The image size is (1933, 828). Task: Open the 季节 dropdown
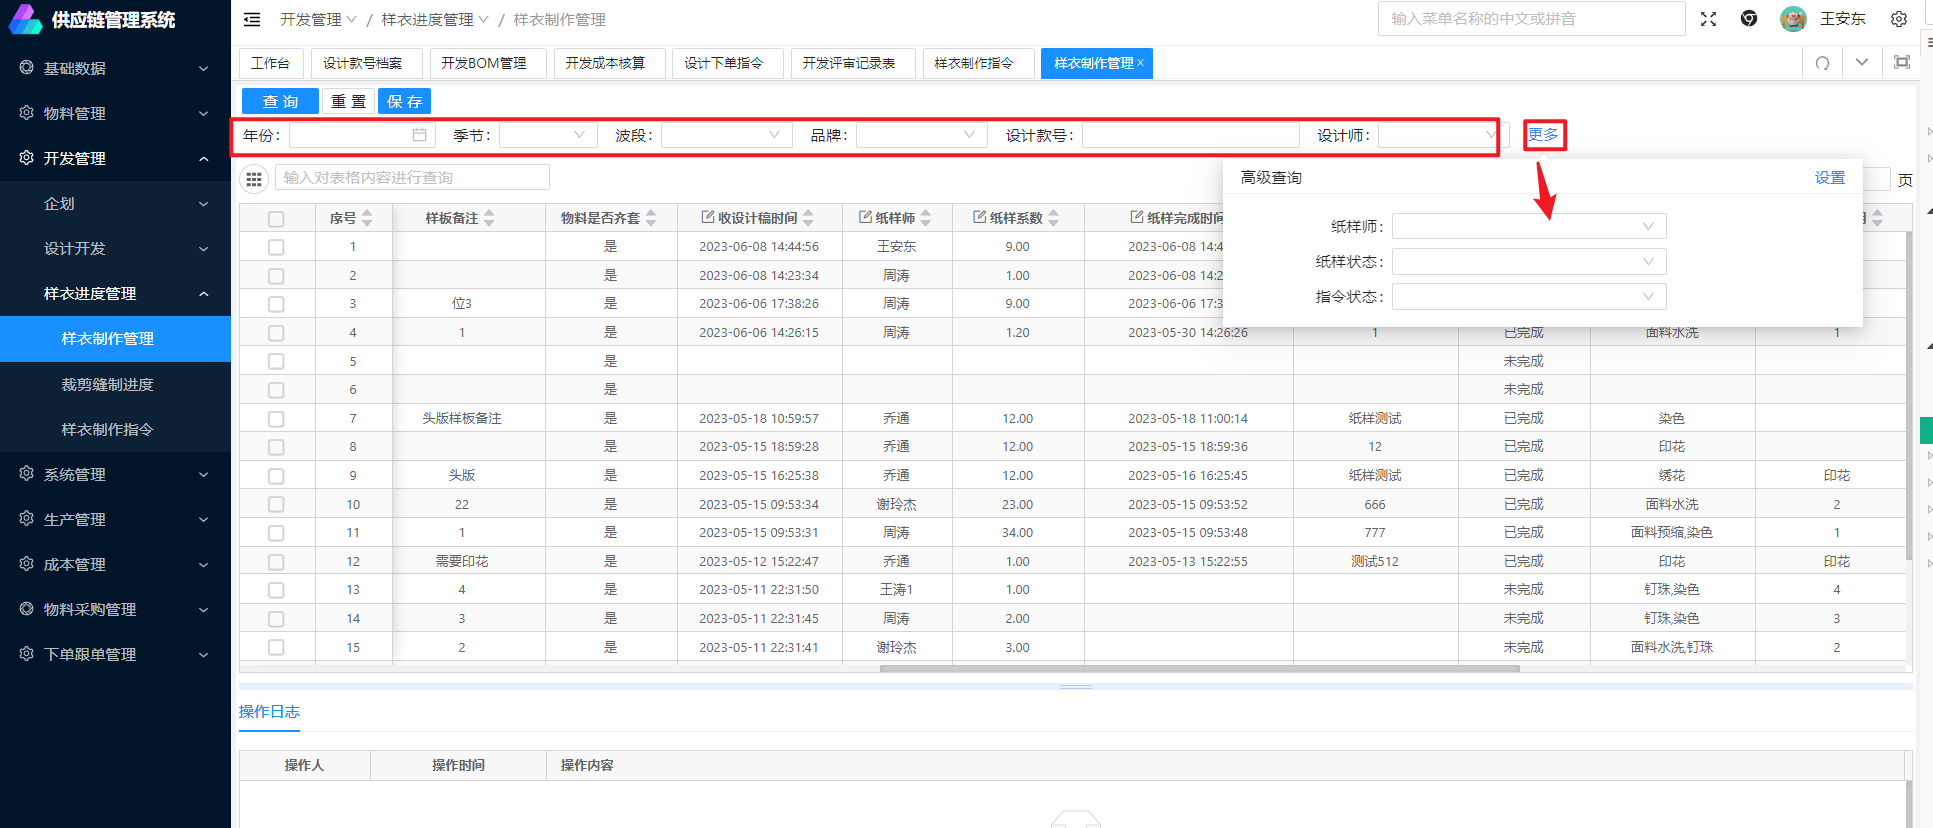548,135
